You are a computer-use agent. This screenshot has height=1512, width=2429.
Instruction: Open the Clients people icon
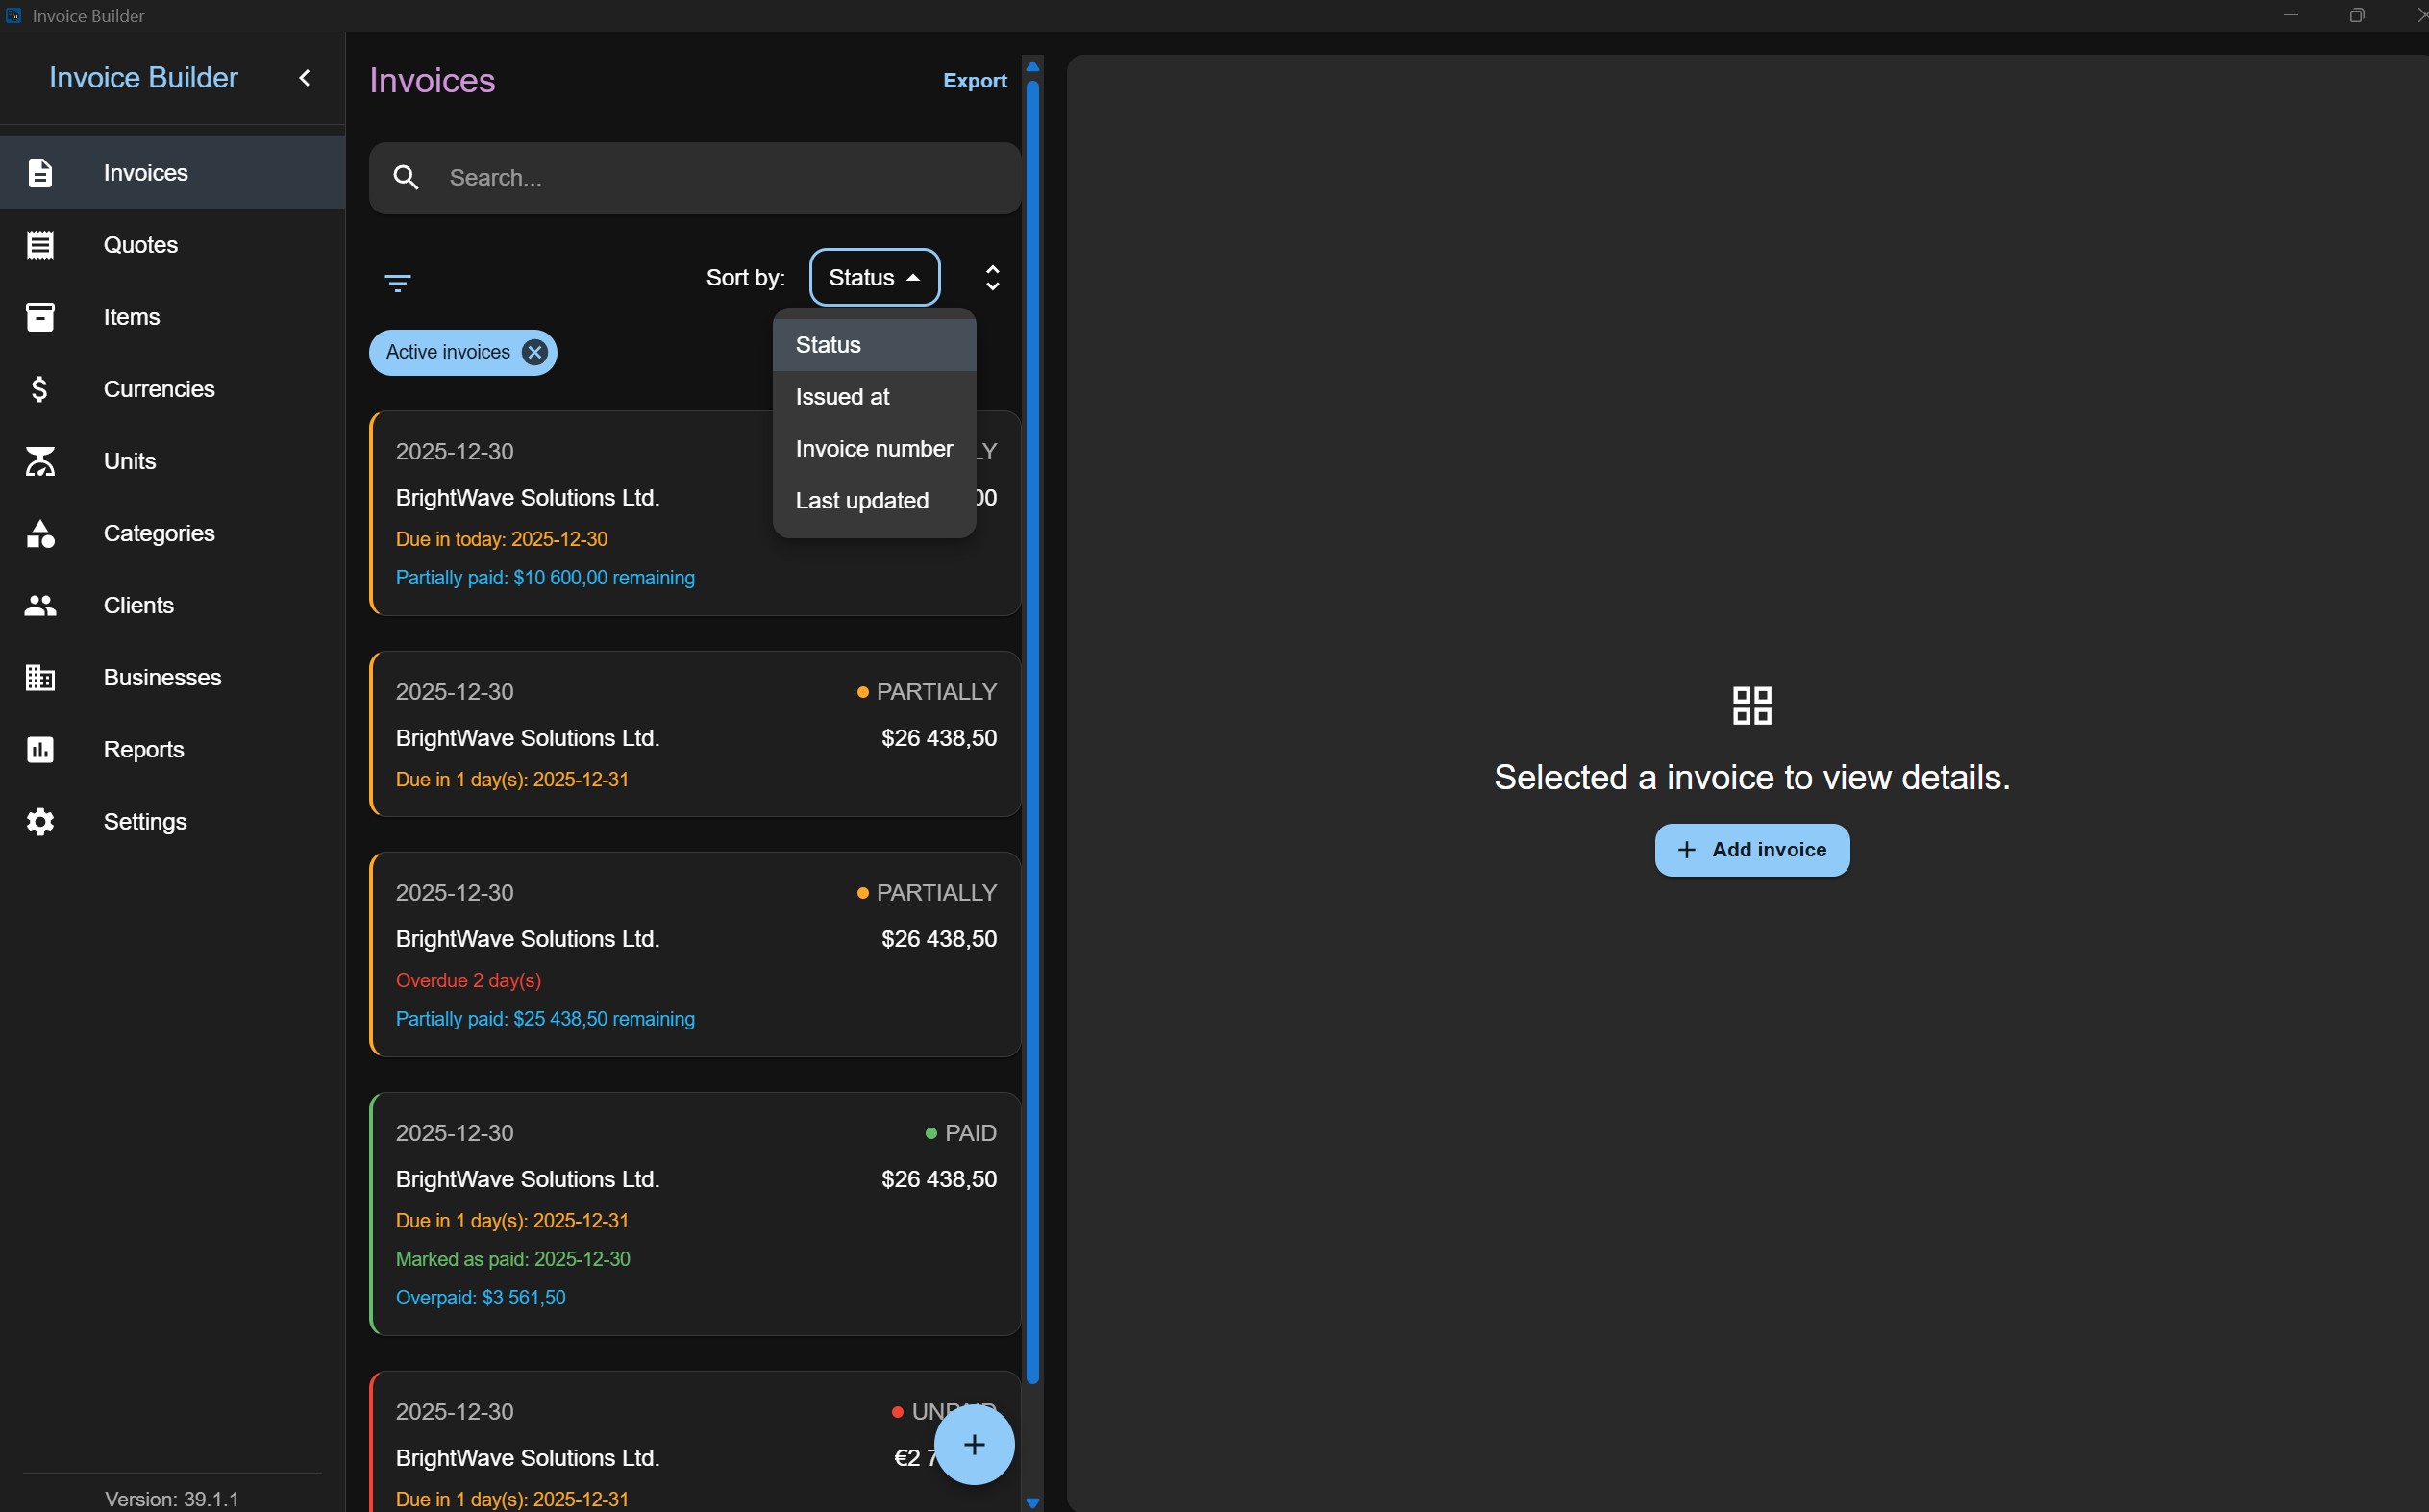pos(40,605)
